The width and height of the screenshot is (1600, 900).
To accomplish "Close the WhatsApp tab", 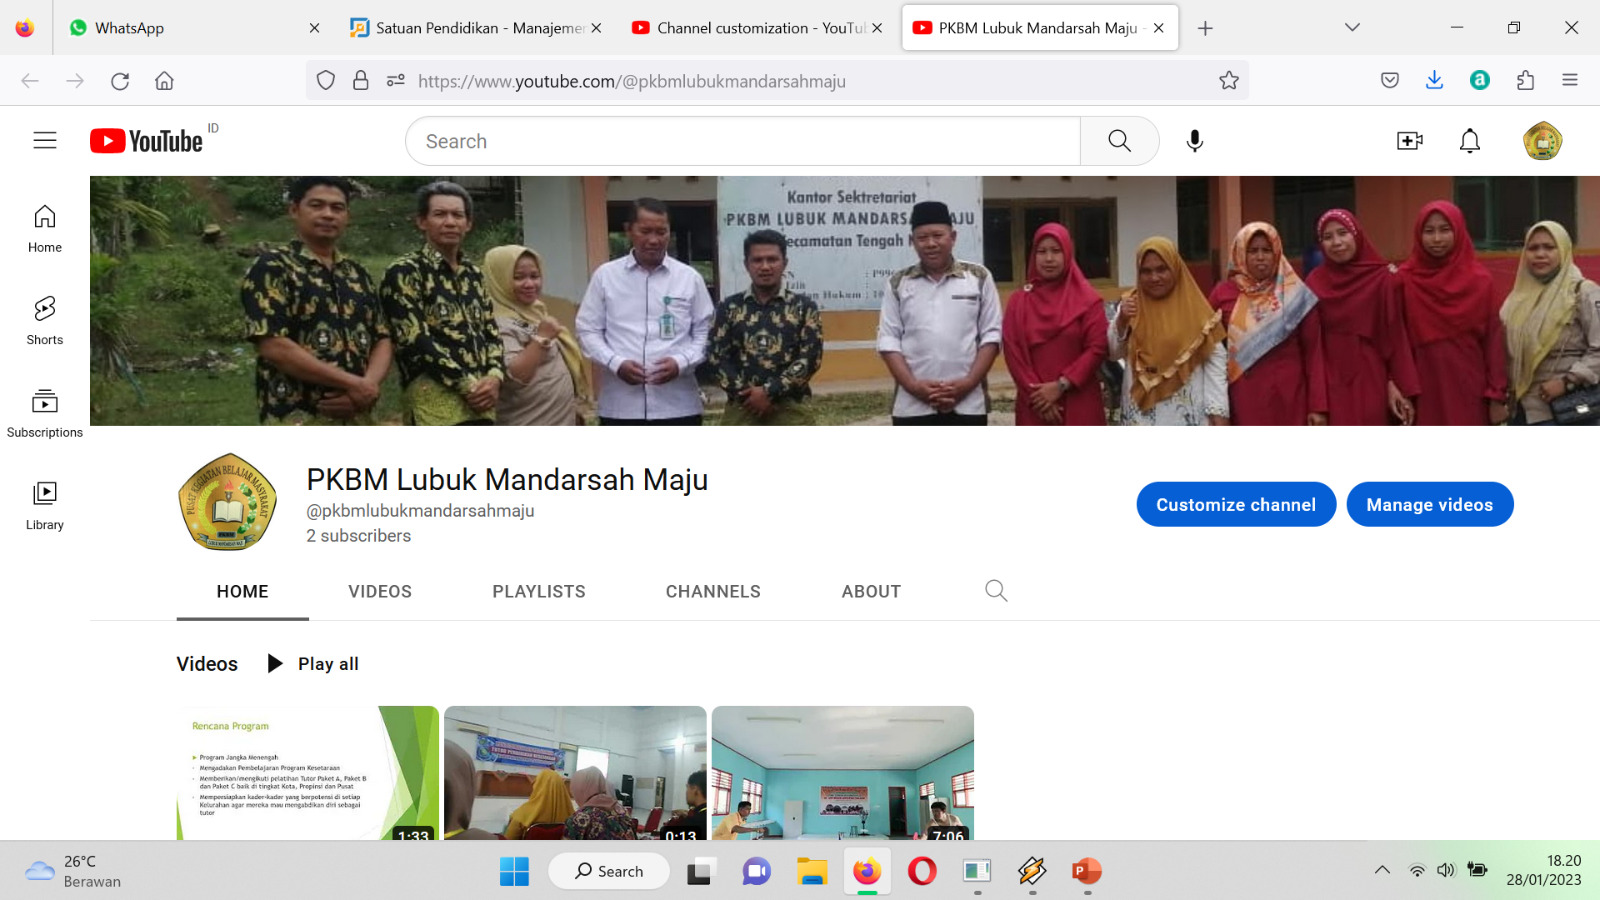I will [314, 28].
